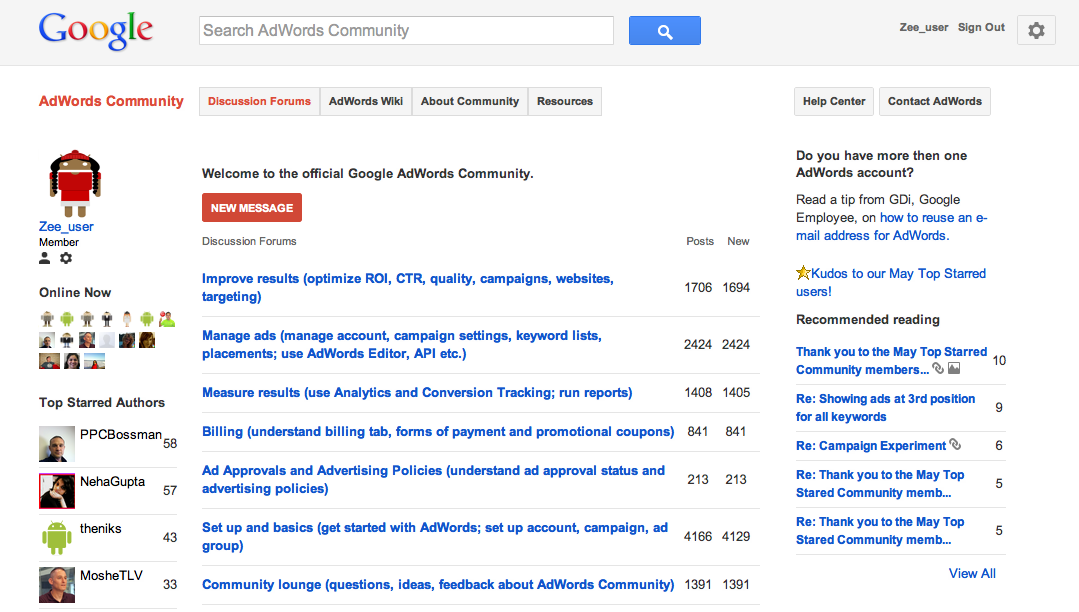This screenshot has width=1079, height=612.
Task: Click the post count '1408'
Action: [698, 392]
